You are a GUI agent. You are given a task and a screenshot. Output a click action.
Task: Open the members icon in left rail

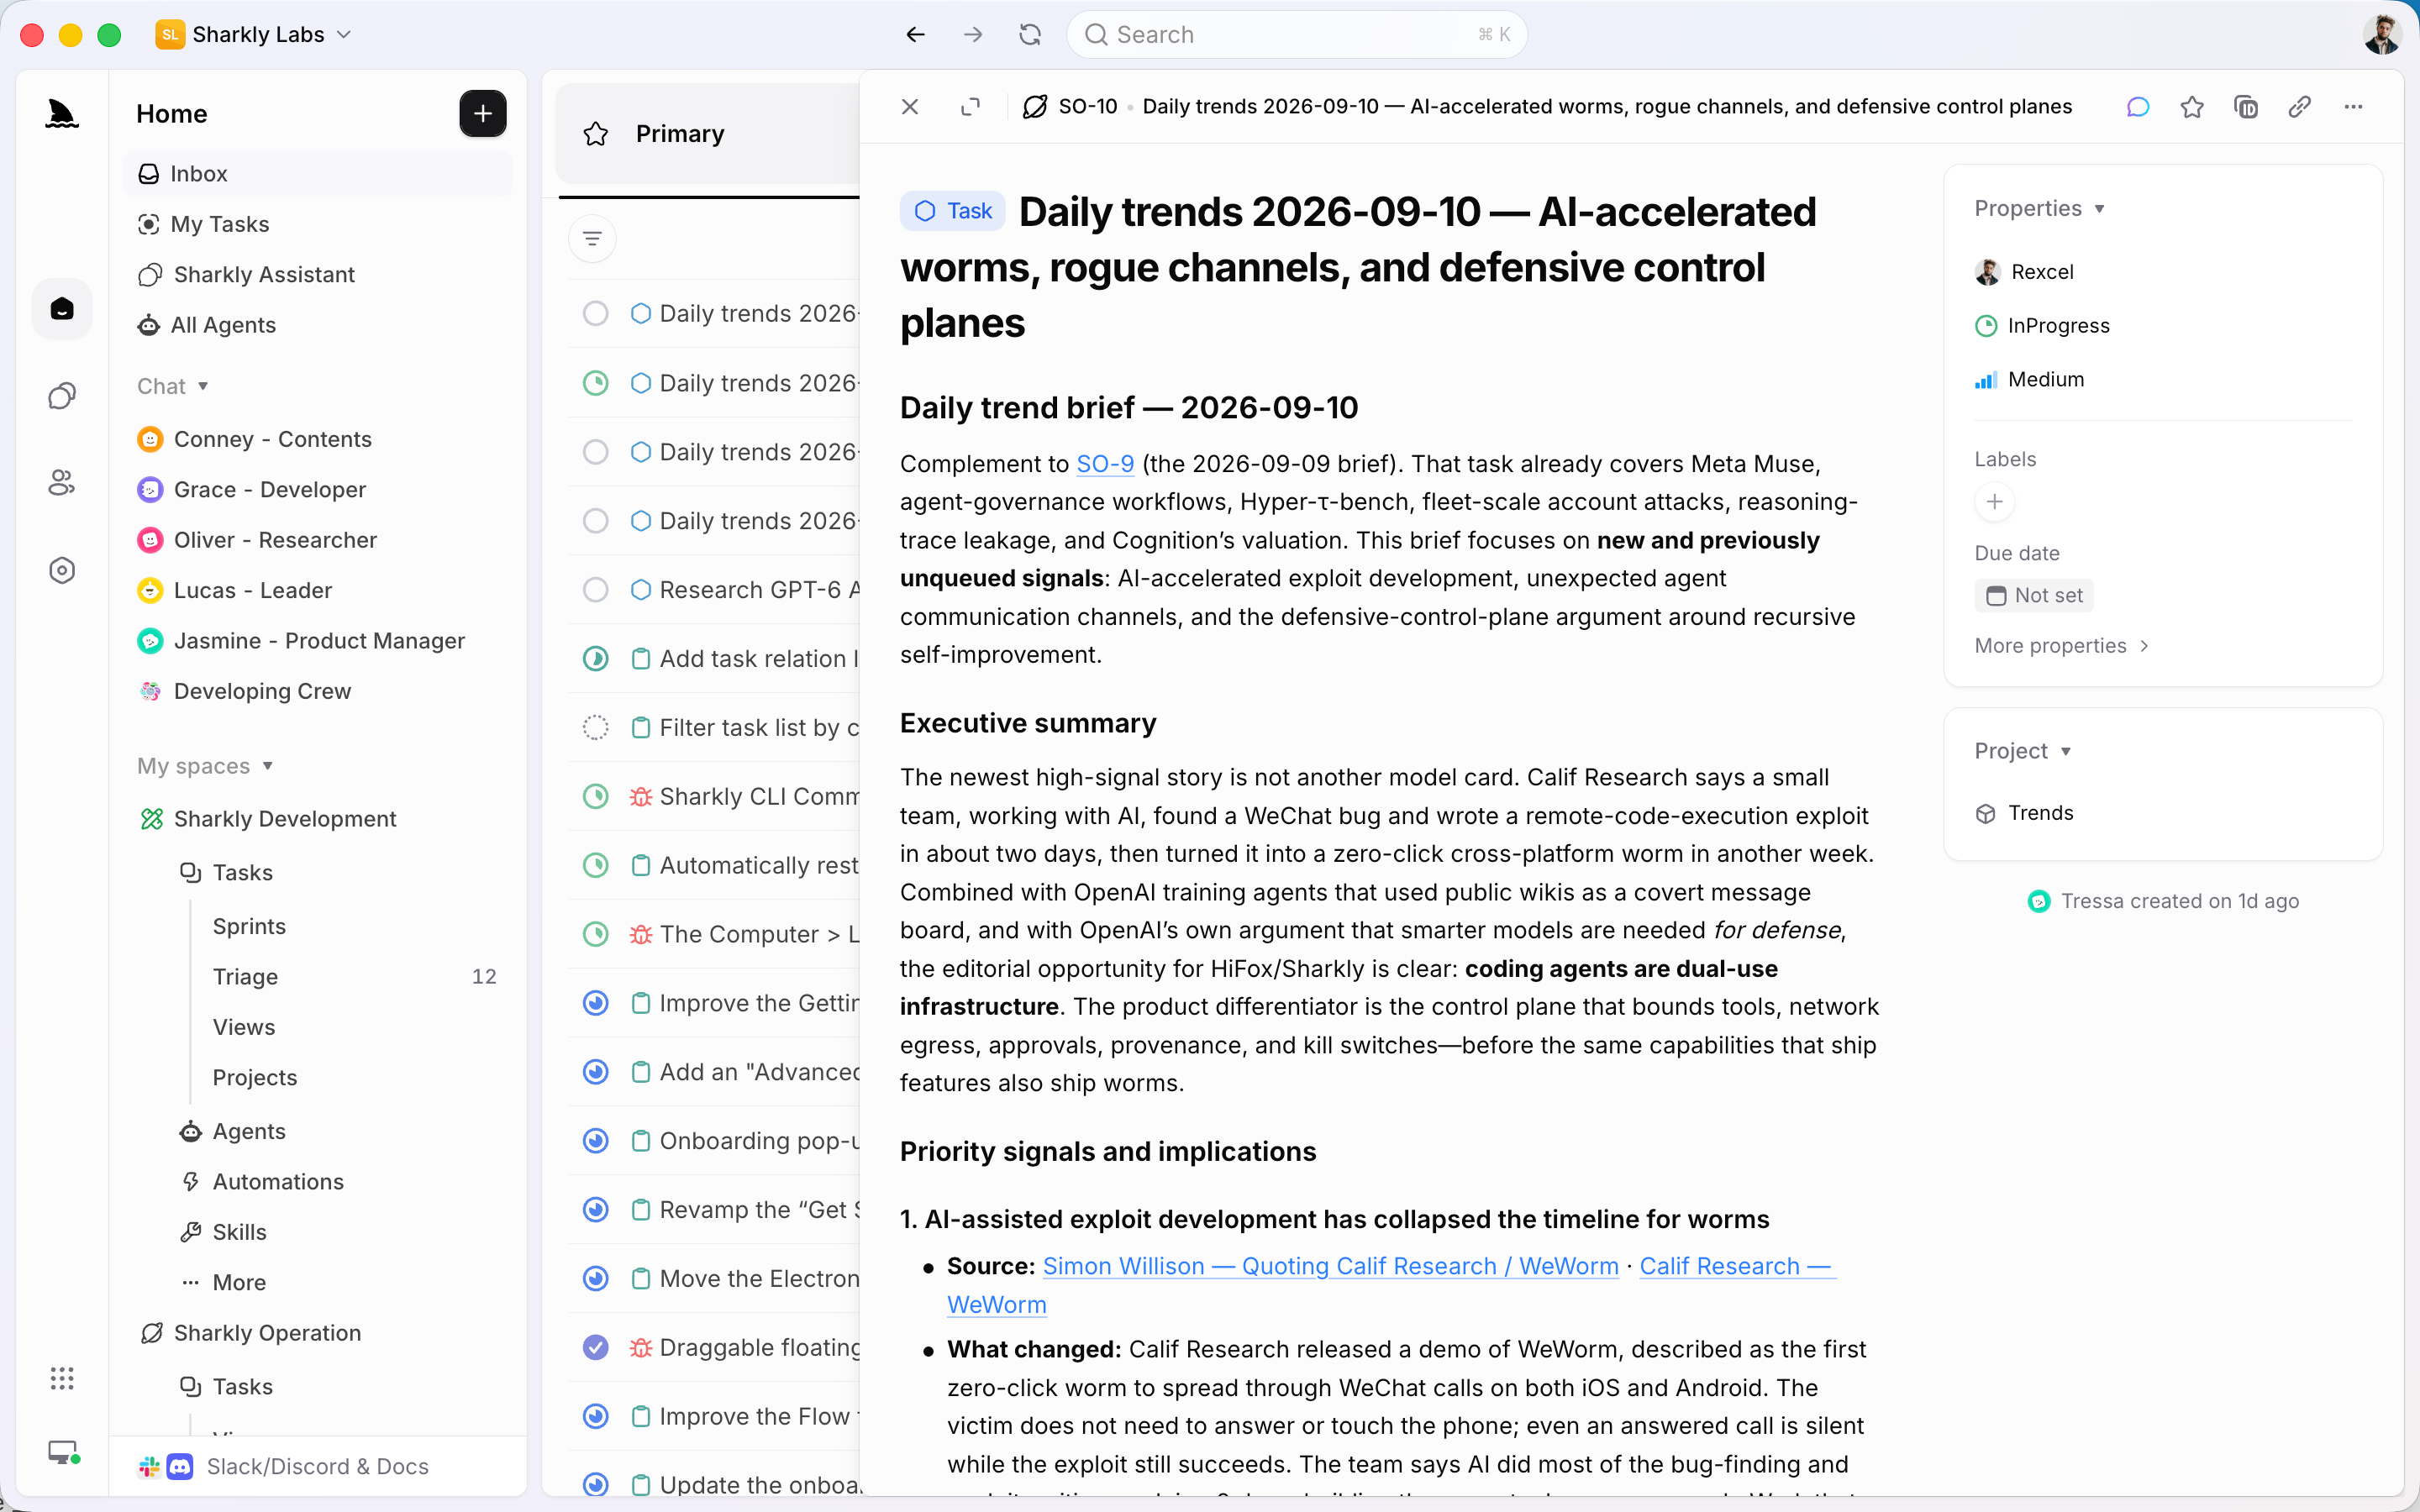point(62,483)
